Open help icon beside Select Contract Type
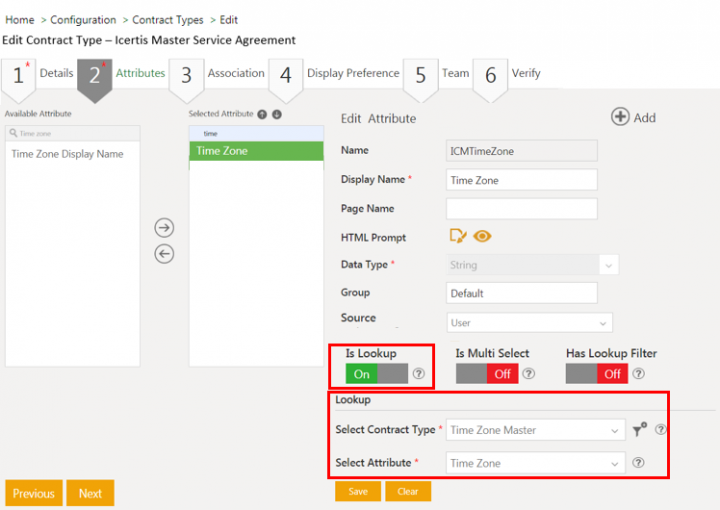 pyautogui.click(x=660, y=430)
